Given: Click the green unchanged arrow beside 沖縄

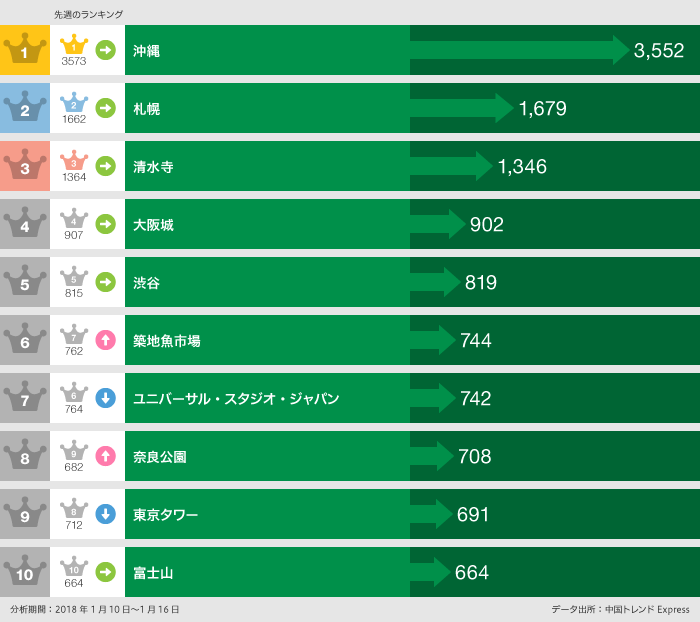Looking at the screenshot, I should (x=105, y=50).
